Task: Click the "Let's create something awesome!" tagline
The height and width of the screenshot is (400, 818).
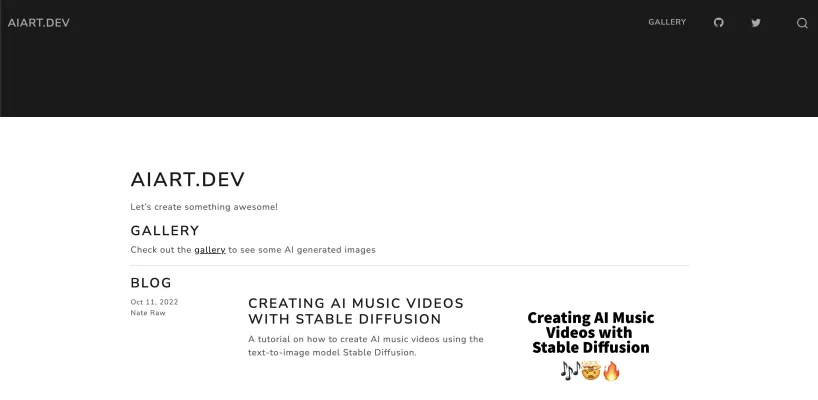Action: (x=204, y=207)
